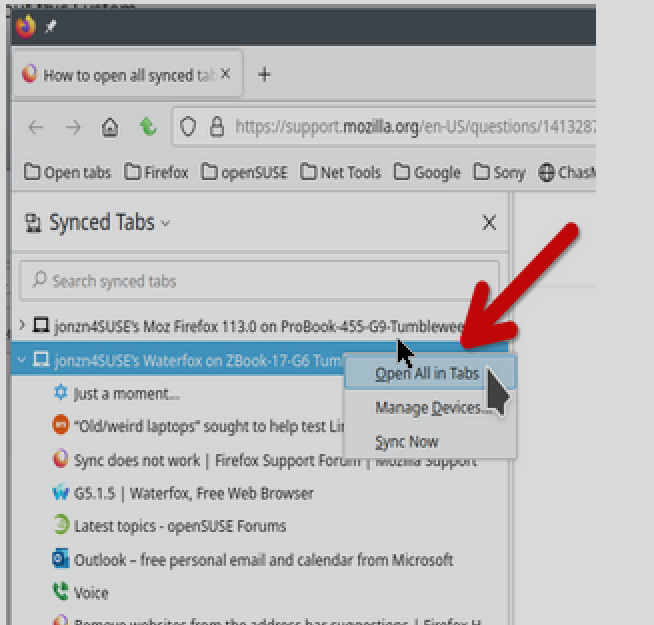Viewport: 654px width, 625px height.
Task: Open the 'Open tabs' bookmarks folder
Action: [x=67, y=172]
